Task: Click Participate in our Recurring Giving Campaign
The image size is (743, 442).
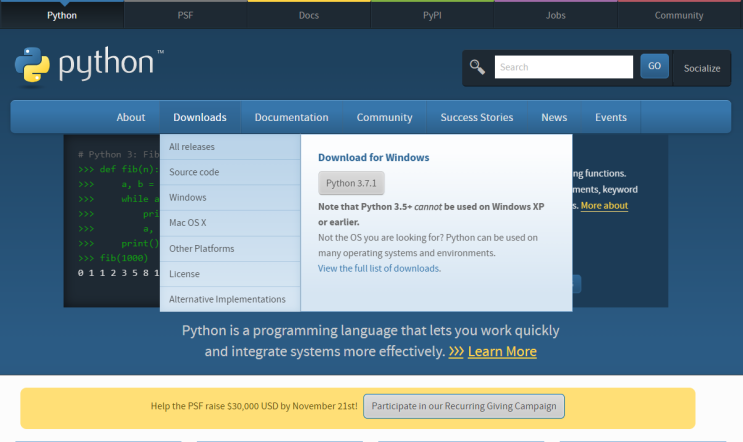Action: (463, 406)
